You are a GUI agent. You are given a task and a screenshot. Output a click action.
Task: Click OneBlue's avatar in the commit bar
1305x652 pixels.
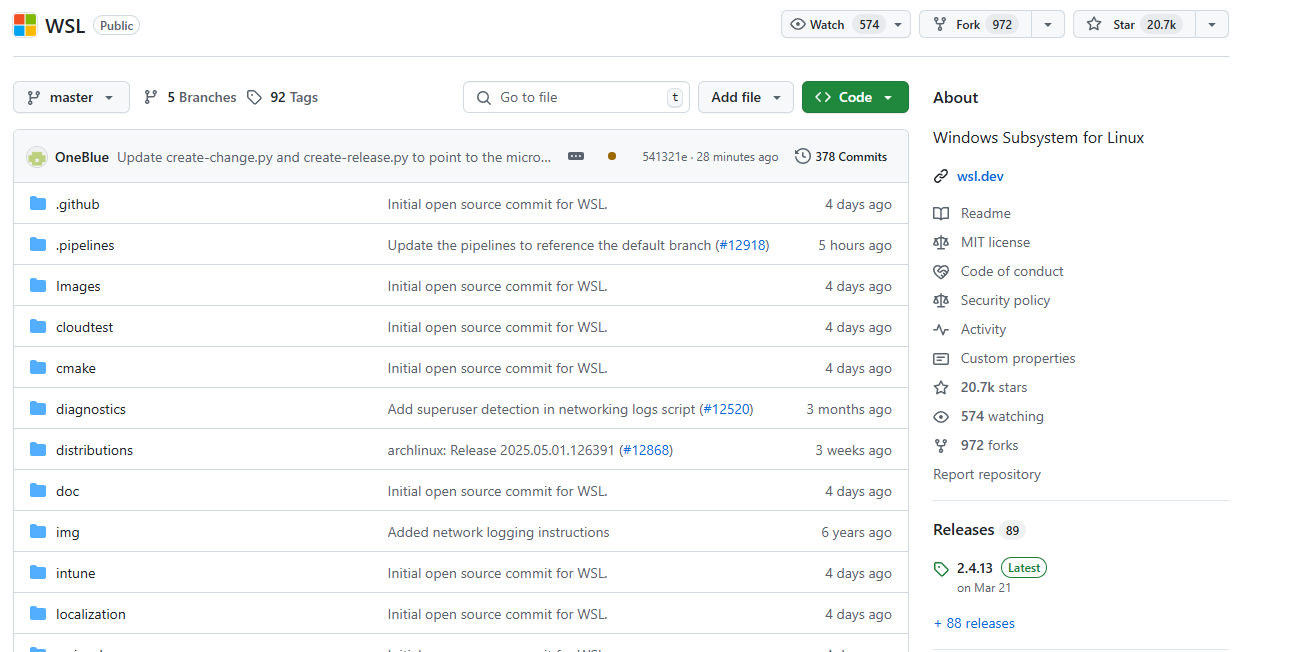(37, 157)
